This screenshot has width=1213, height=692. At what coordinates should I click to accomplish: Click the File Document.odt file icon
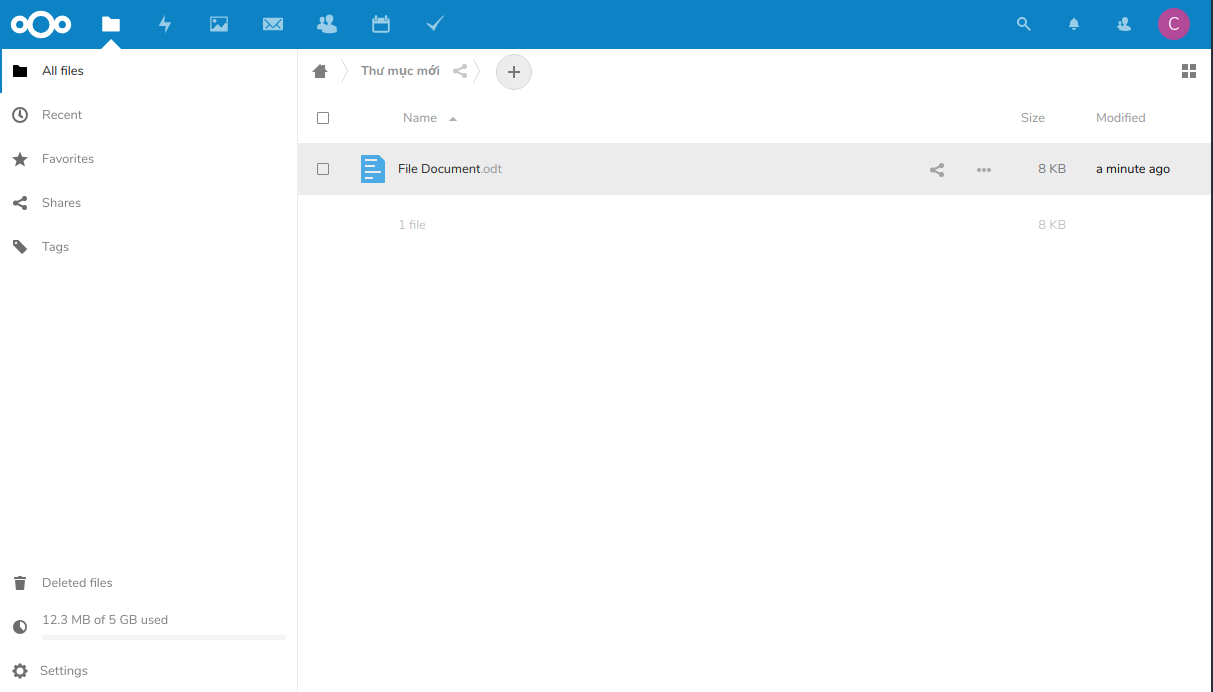point(373,169)
